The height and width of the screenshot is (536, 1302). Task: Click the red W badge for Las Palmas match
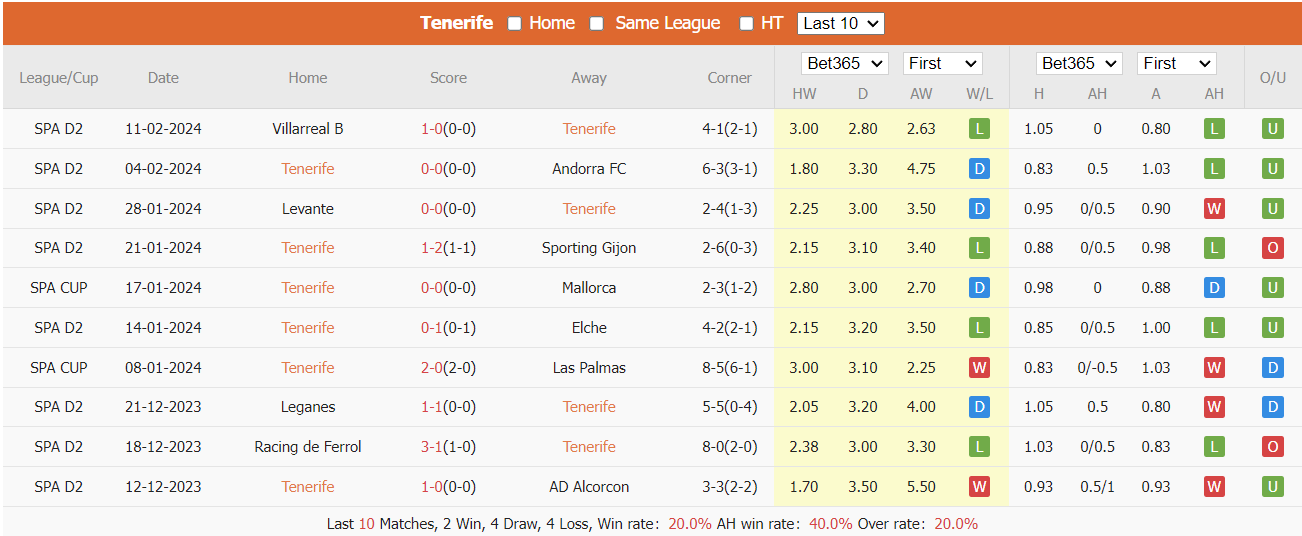(979, 368)
